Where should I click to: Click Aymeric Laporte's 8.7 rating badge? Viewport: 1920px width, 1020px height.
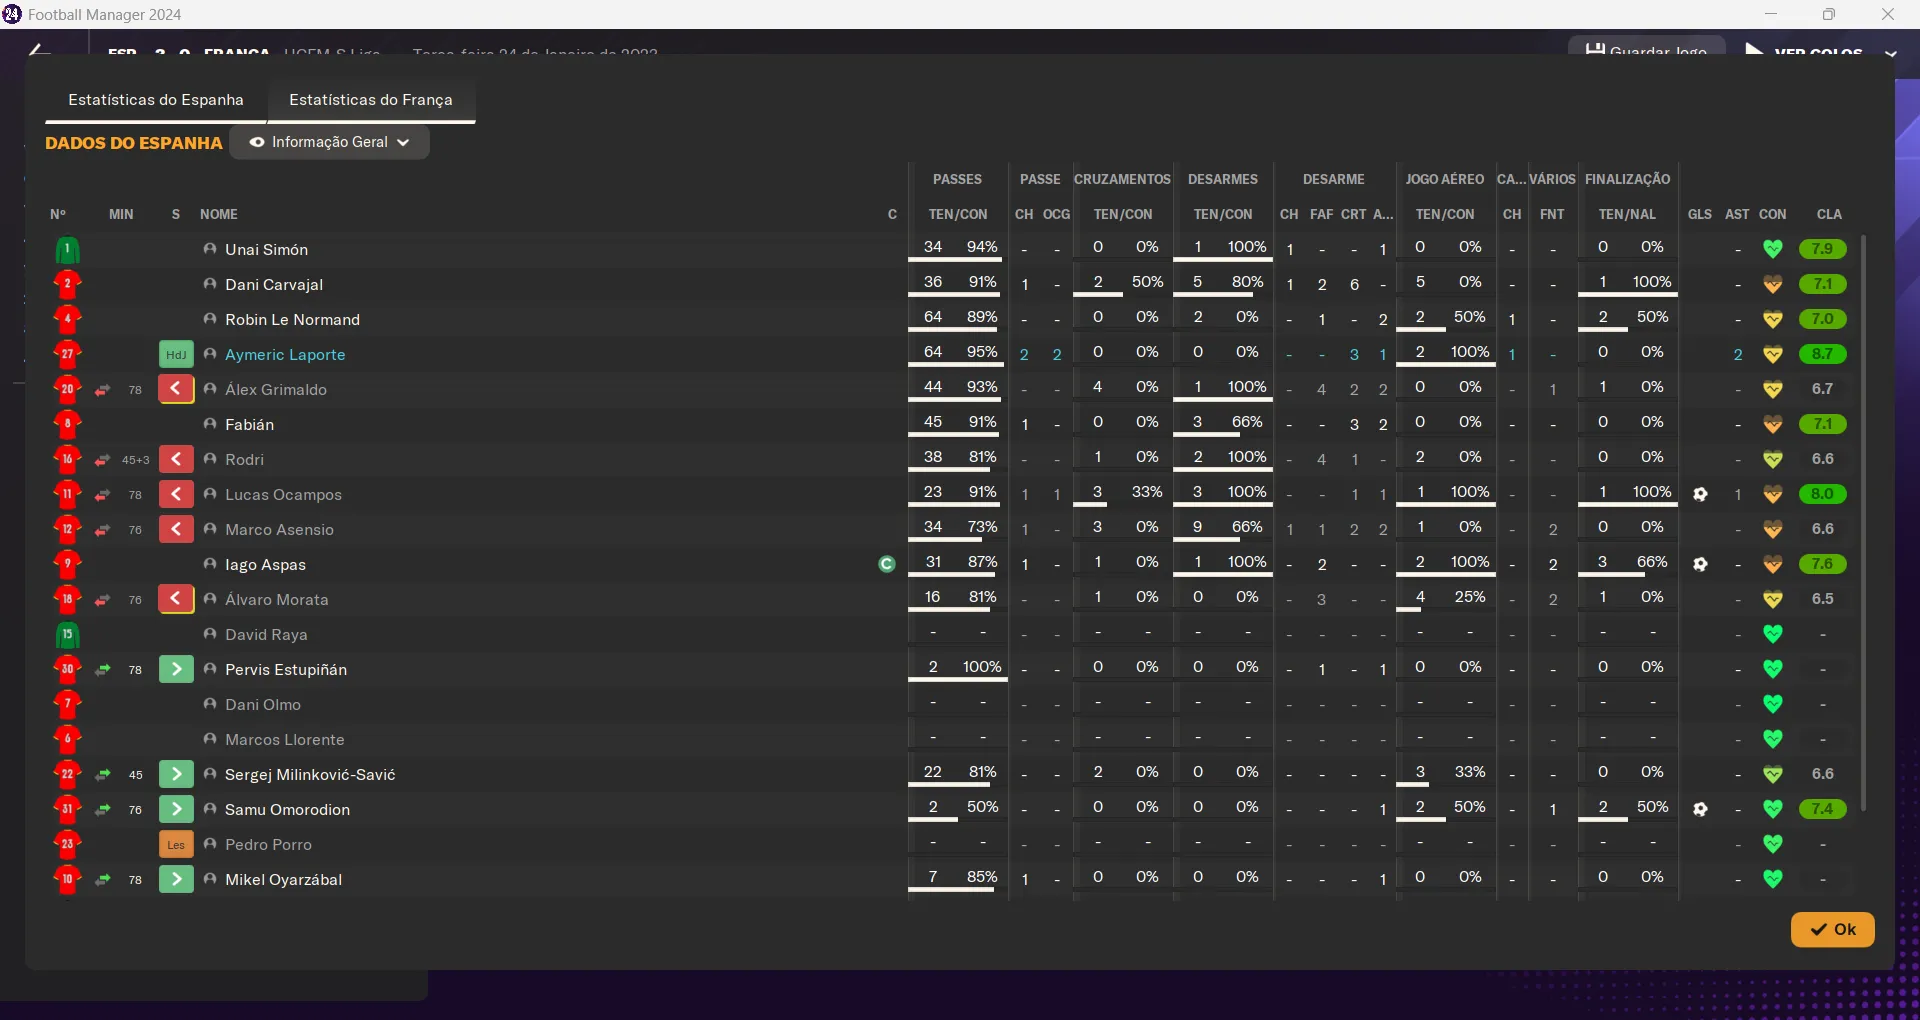point(1822,354)
